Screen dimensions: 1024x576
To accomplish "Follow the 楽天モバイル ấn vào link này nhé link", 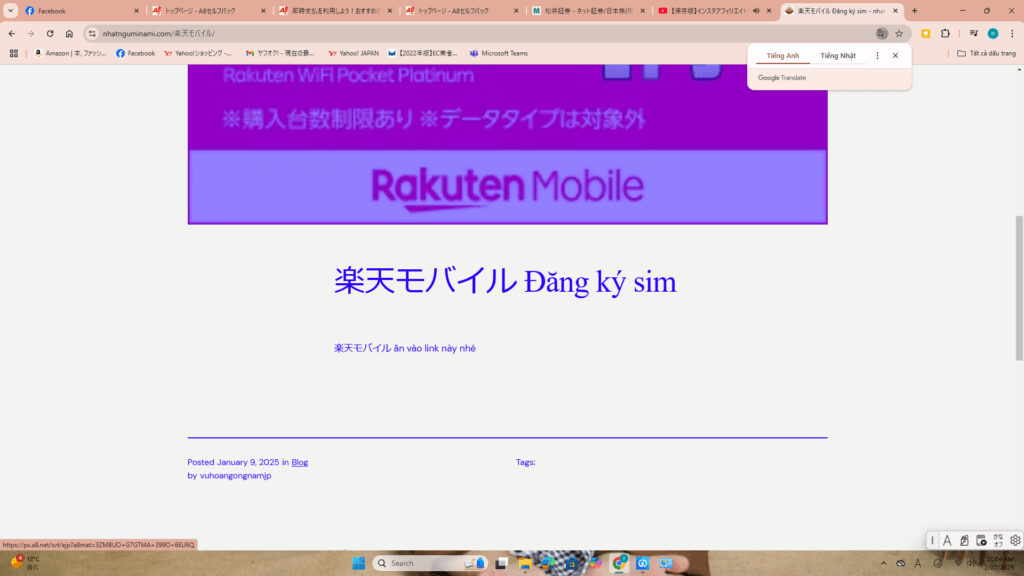I will coord(404,348).
